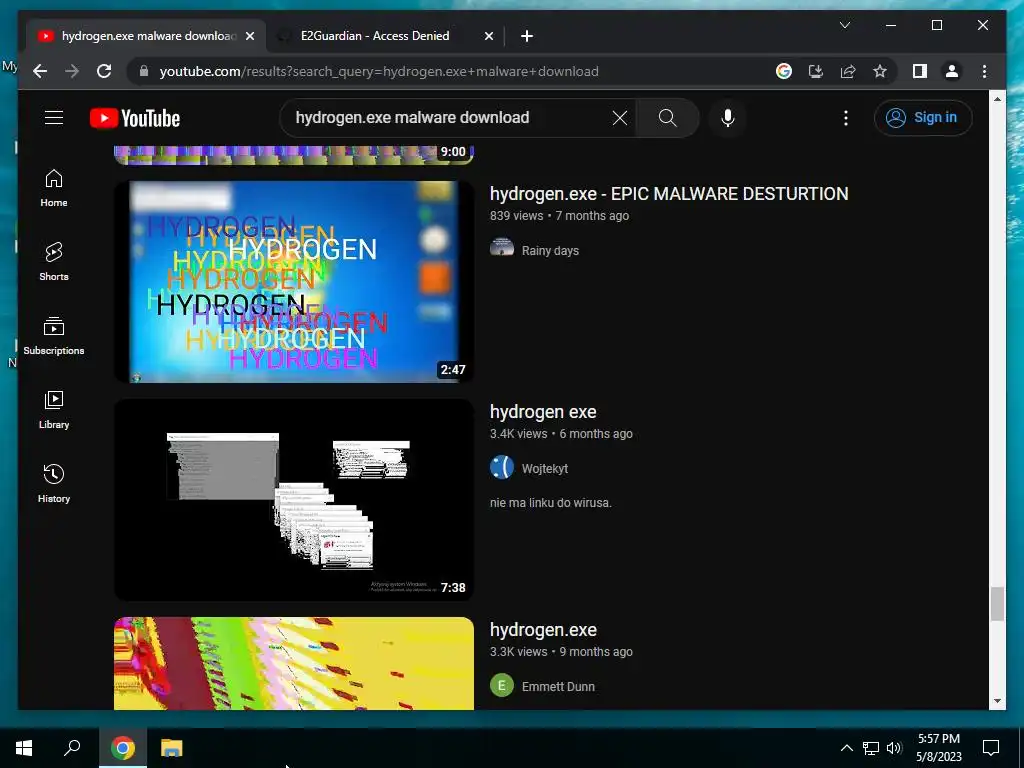Viewport: 1024px width, 768px height.
Task: Clear the search query with the X icon
Action: [620, 118]
